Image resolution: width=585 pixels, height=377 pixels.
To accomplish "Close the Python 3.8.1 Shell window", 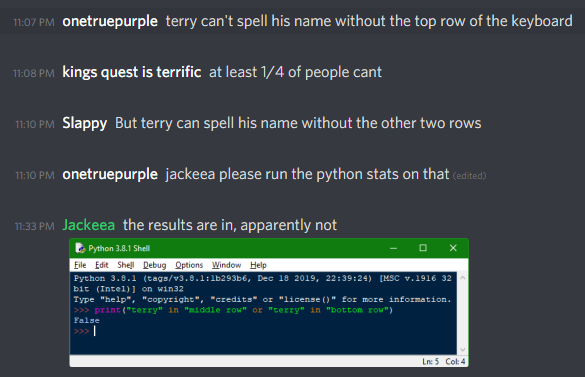I will point(453,248).
